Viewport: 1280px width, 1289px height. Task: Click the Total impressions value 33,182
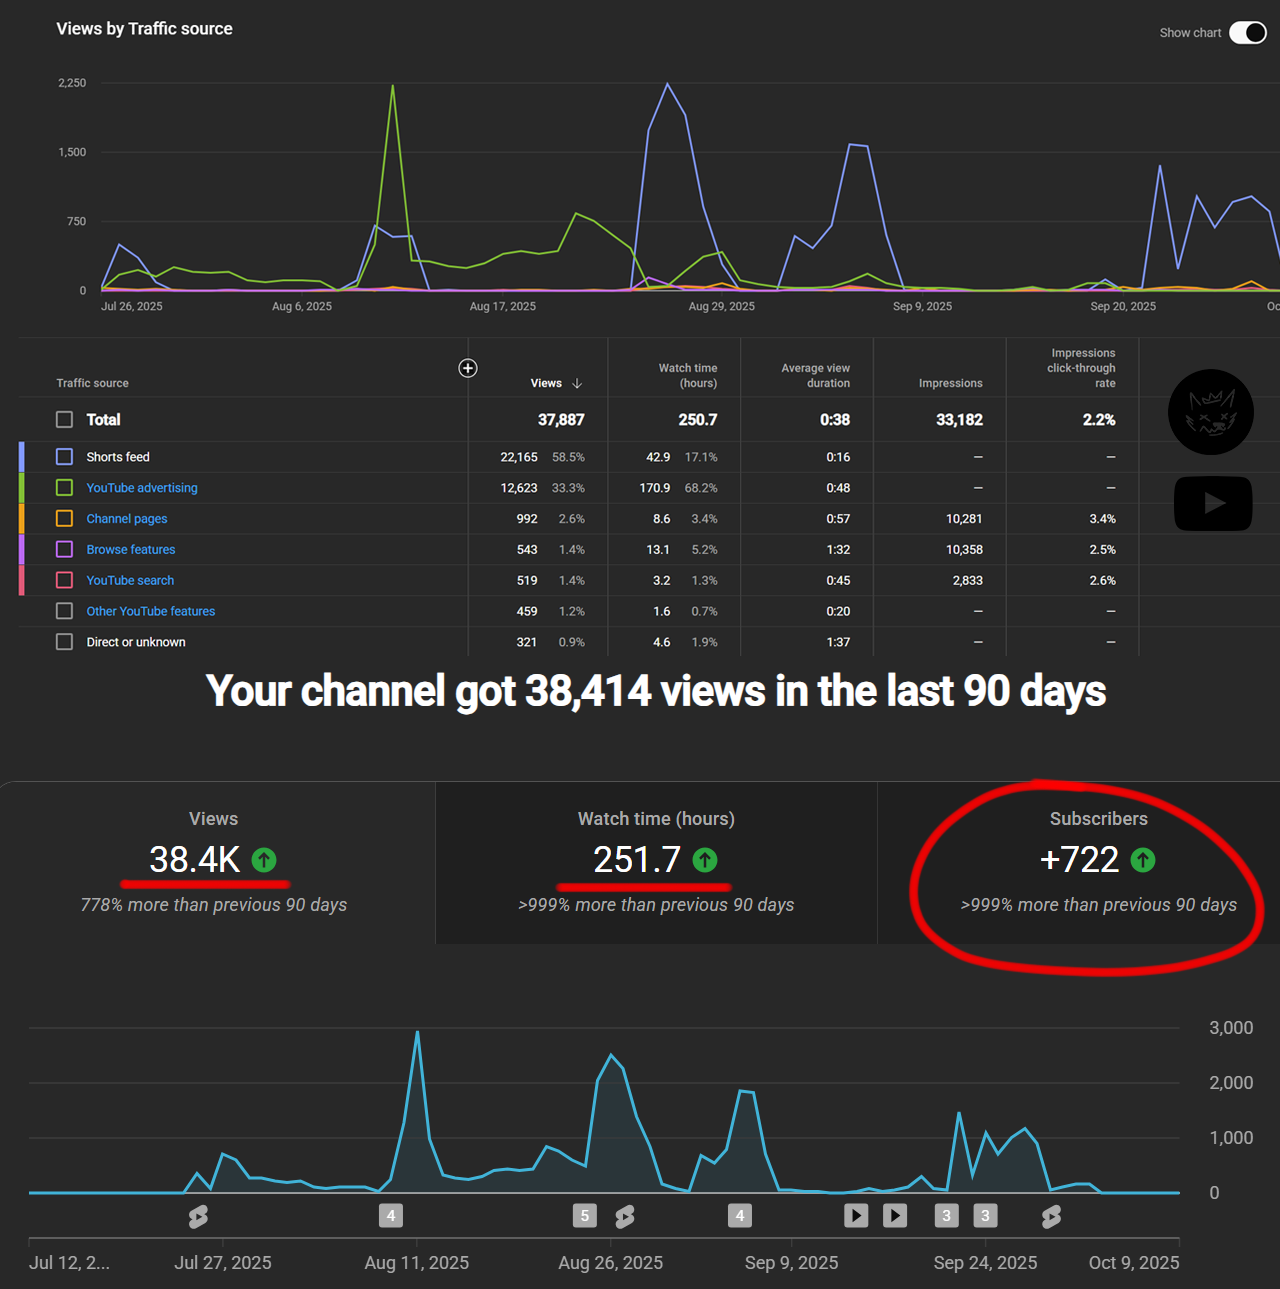[959, 420]
